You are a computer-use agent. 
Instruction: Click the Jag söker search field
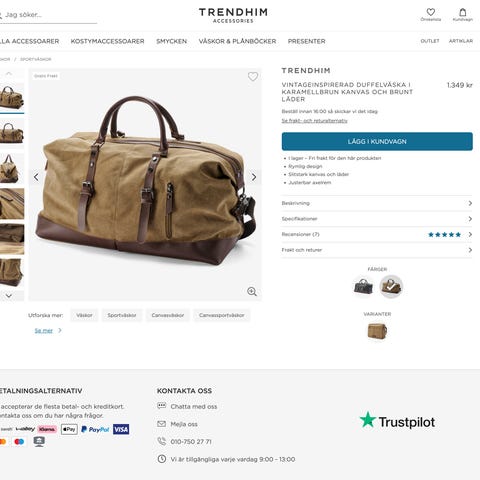[48, 15]
